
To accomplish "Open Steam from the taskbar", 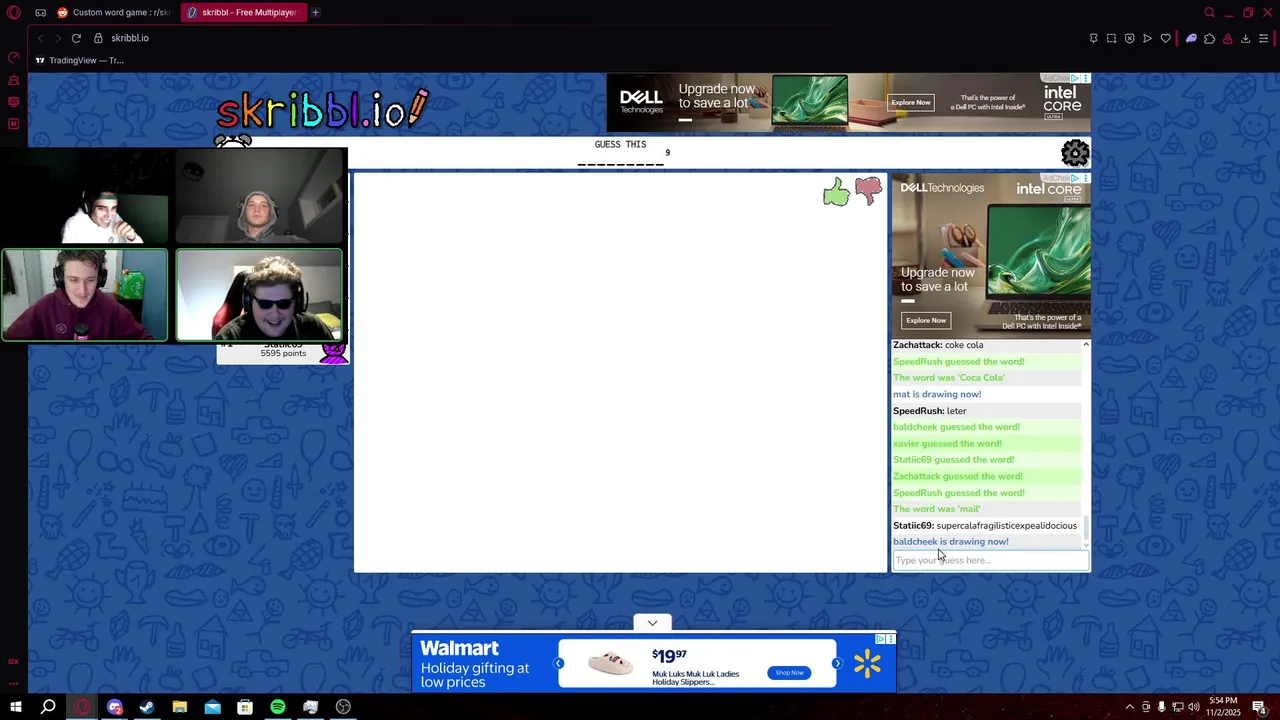I will 147,707.
